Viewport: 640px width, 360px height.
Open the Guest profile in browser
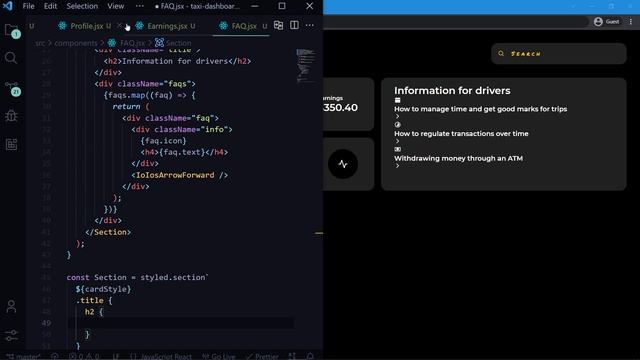607,22
